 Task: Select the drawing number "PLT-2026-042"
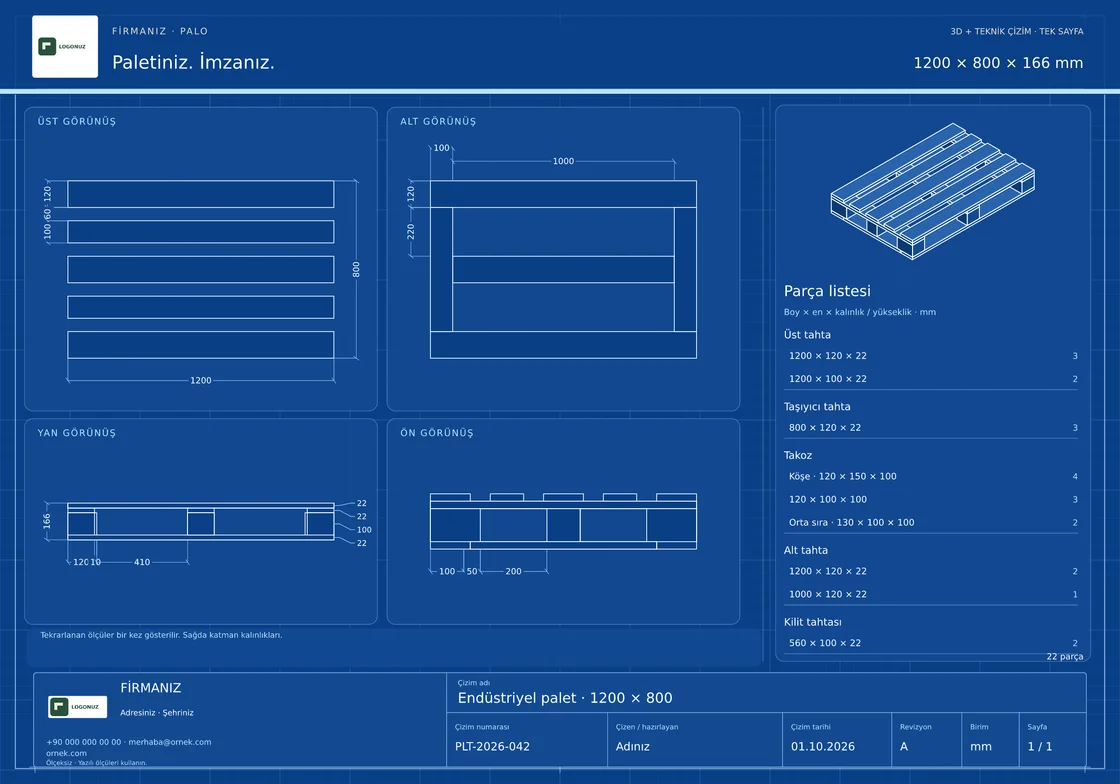click(x=492, y=747)
